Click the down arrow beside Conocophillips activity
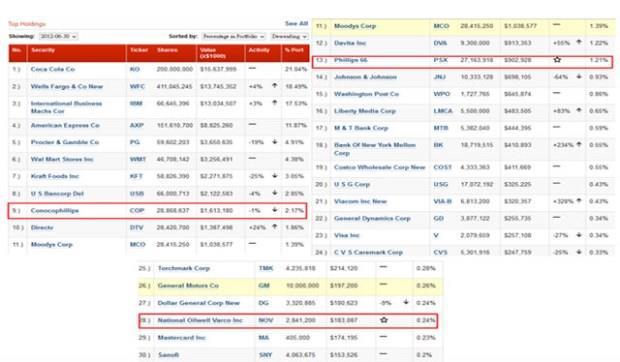 point(274,210)
